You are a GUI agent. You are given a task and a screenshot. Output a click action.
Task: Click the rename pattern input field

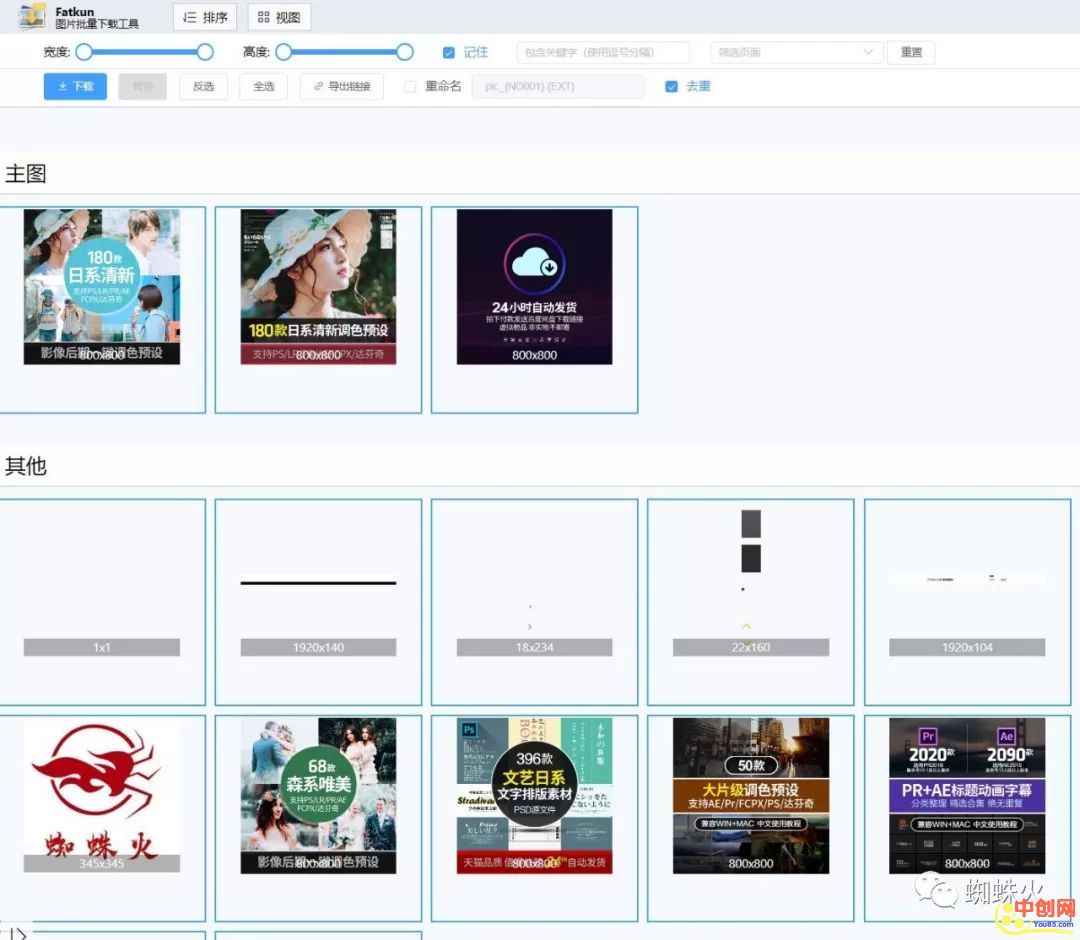pyautogui.click(x=558, y=86)
